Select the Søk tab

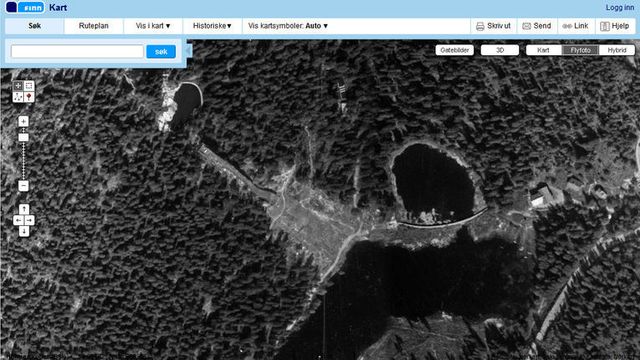pyautogui.click(x=35, y=26)
